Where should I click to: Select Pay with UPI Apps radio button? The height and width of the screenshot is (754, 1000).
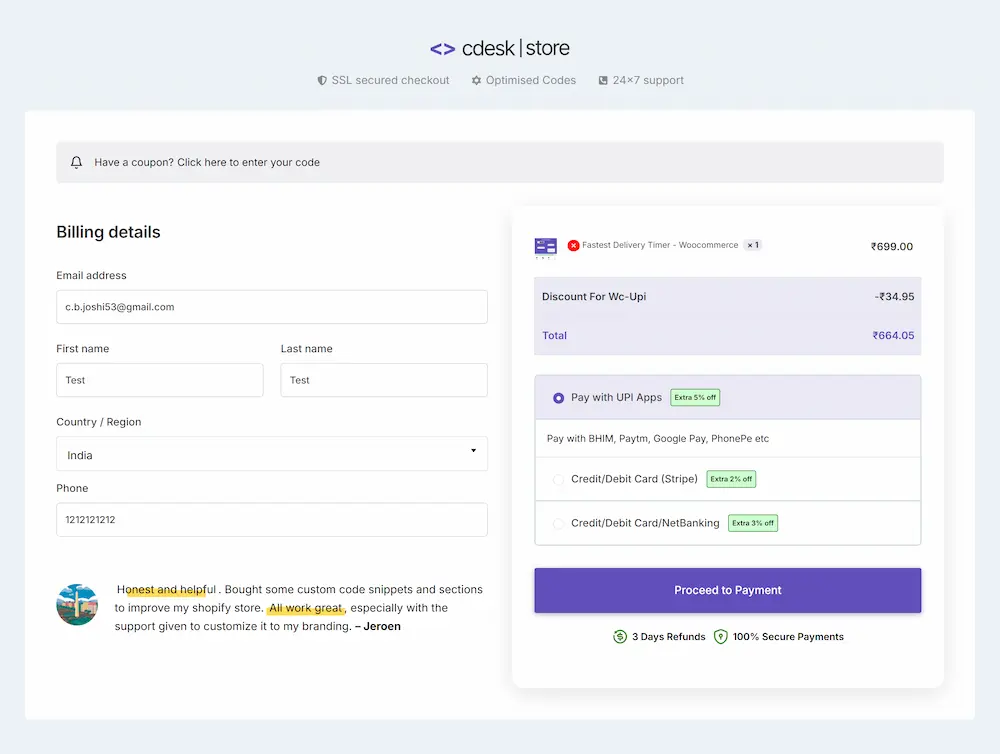[x=558, y=398]
